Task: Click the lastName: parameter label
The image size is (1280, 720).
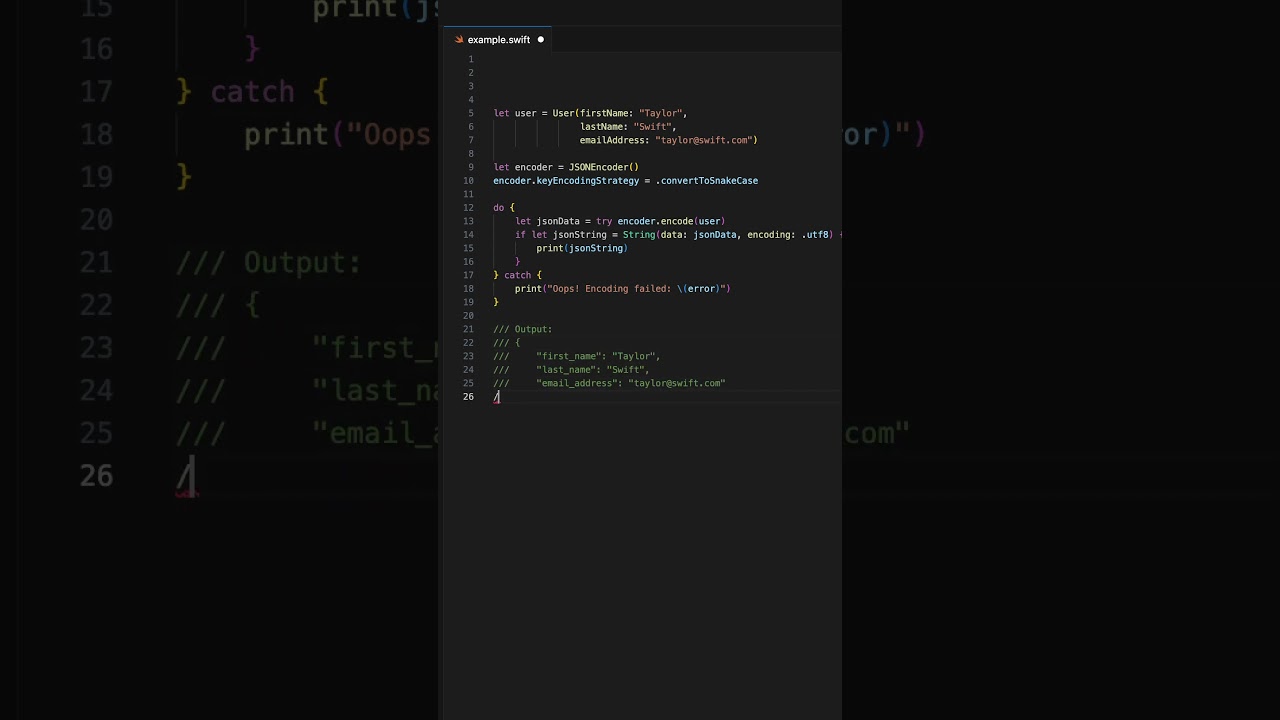Action: pos(604,127)
